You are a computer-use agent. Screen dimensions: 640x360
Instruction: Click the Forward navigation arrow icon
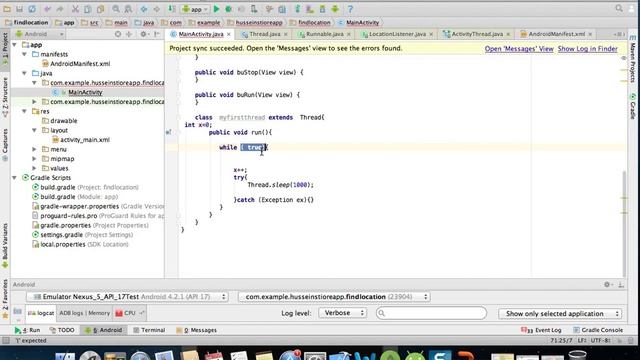pyautogui.click(x=157, y=9)
